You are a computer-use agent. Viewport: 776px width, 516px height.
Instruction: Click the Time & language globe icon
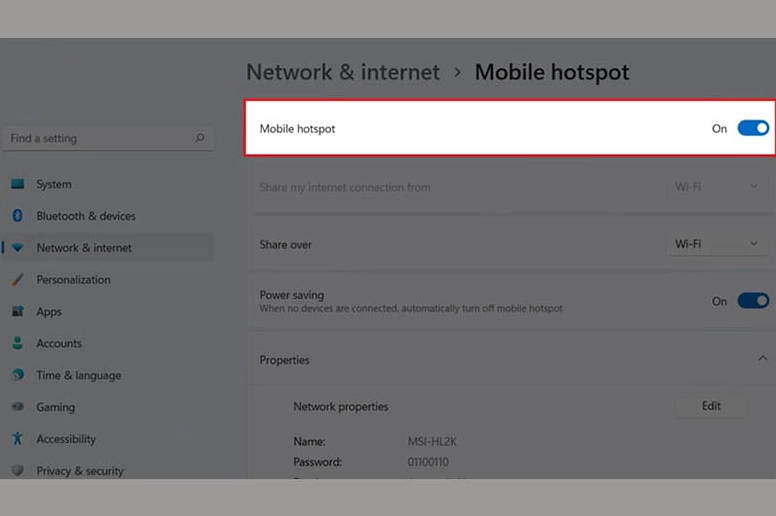(x=17, y=375)
